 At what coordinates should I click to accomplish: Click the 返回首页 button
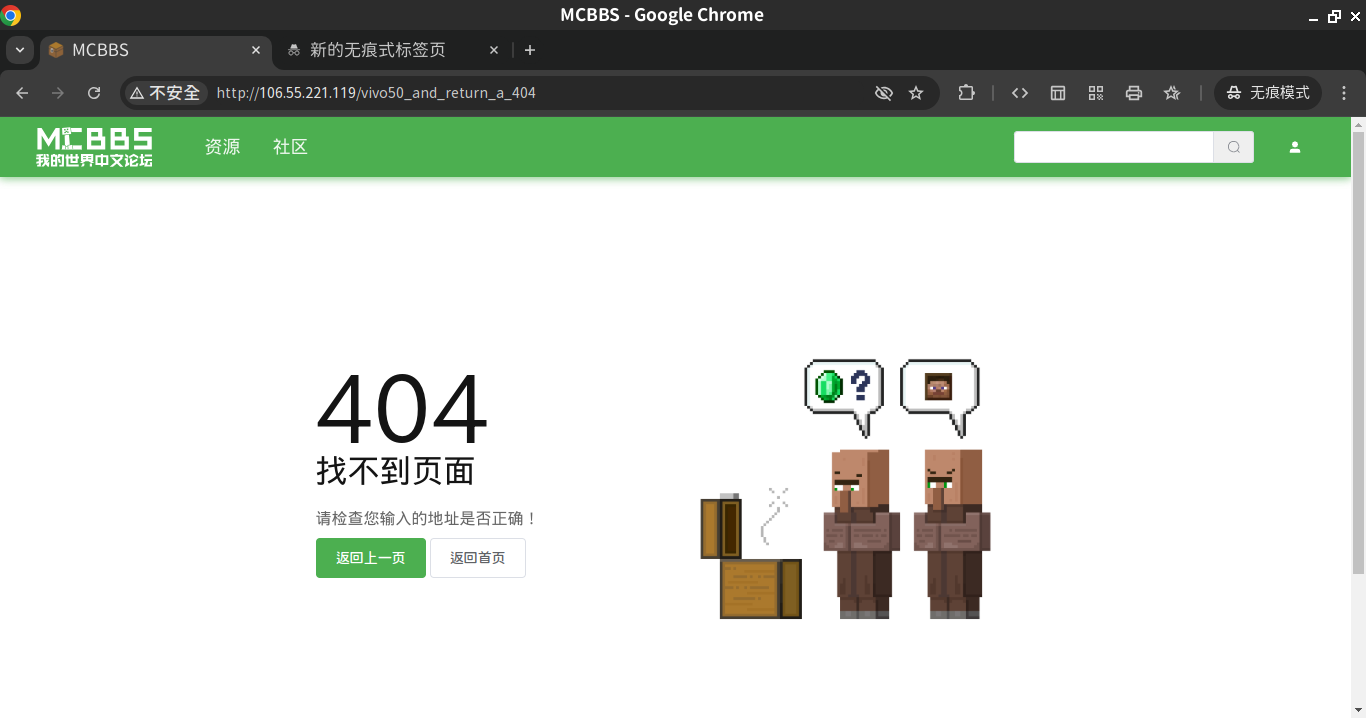tap(478, 558)
